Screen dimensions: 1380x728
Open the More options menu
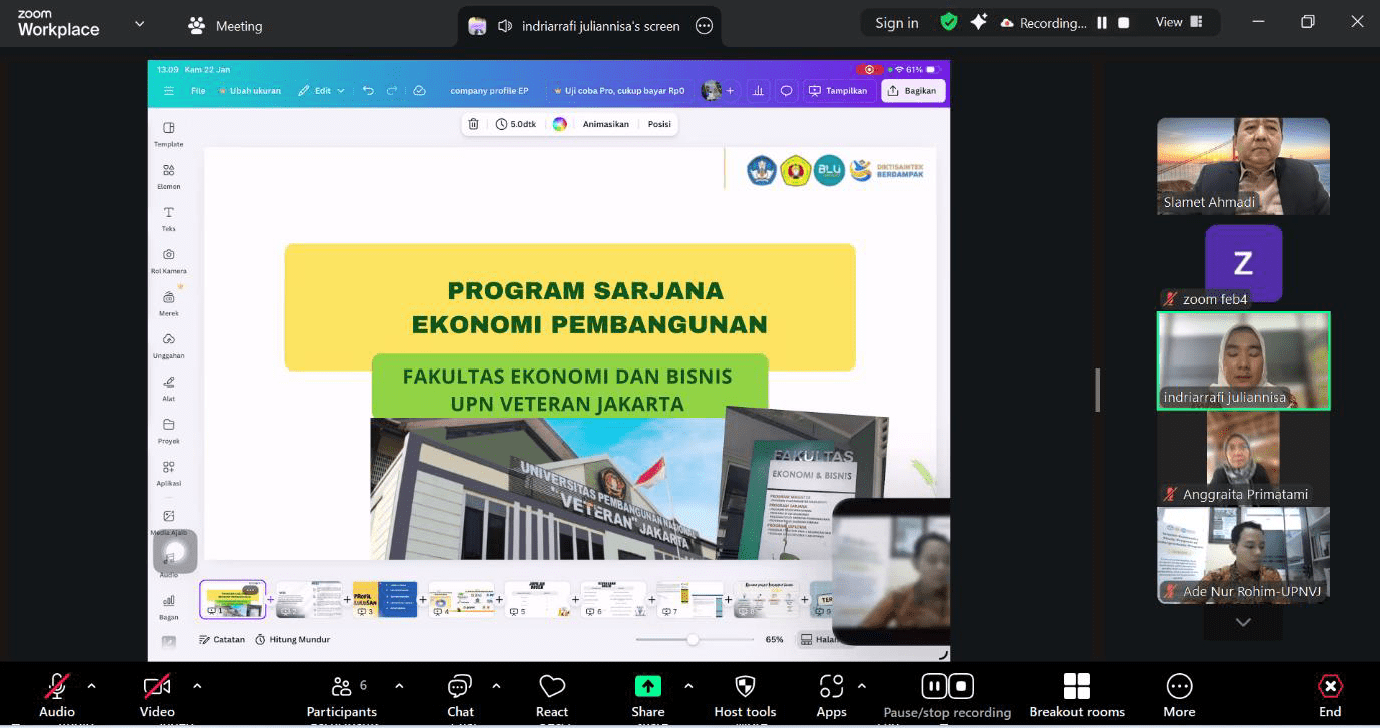click(x=1179, y=694)
